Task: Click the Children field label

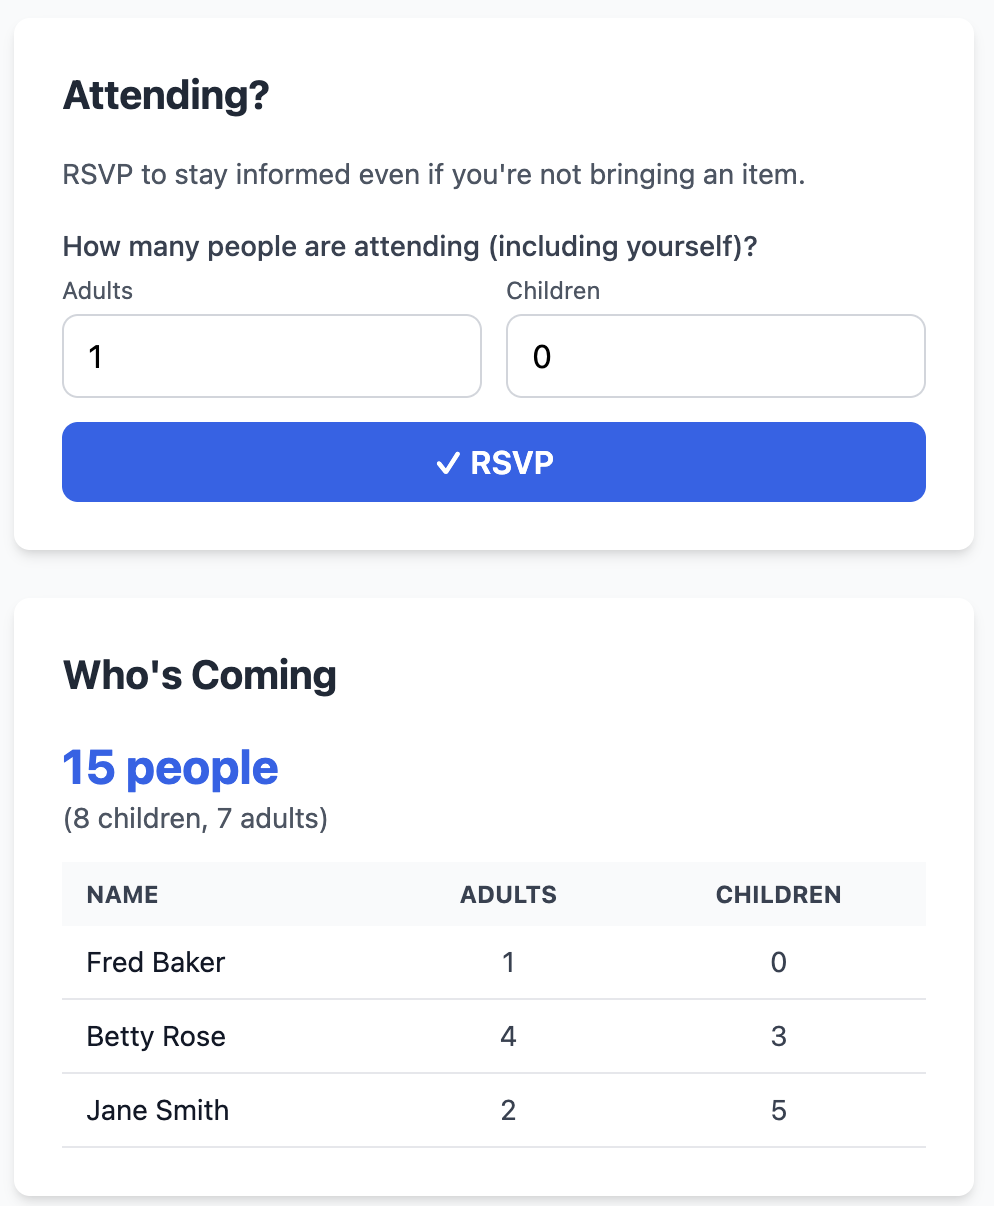Action: (552, 291)
